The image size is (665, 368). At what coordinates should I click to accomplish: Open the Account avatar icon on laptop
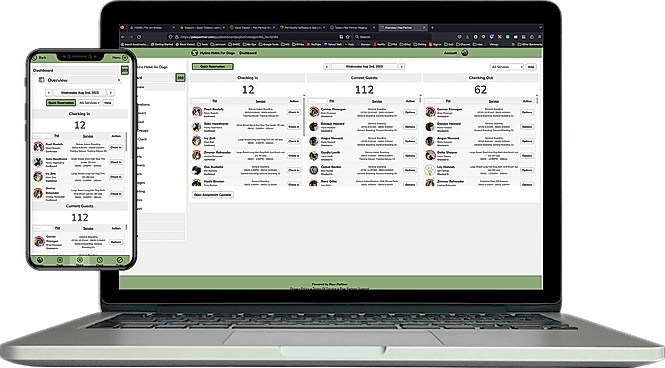465,53
